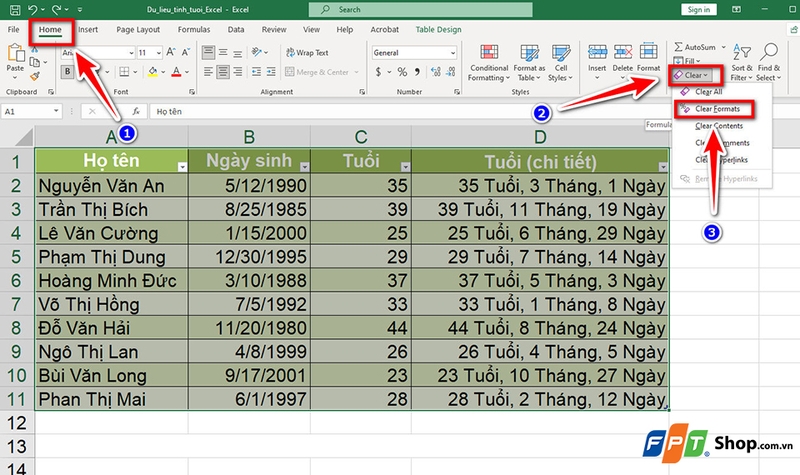Click the Delete cells icon

pyautogui.click(x=622, y=52)
